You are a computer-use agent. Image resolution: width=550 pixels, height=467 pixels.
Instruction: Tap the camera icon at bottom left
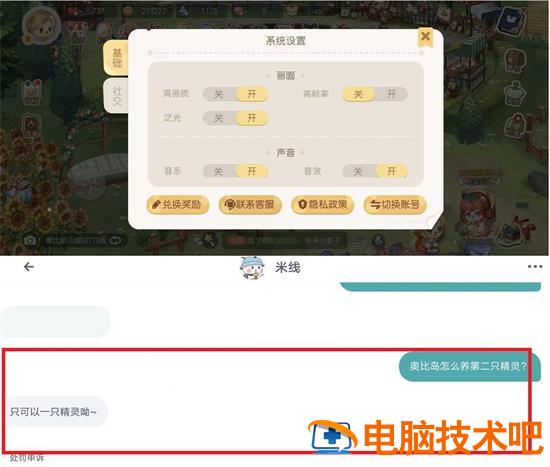(x=30, y=241)
